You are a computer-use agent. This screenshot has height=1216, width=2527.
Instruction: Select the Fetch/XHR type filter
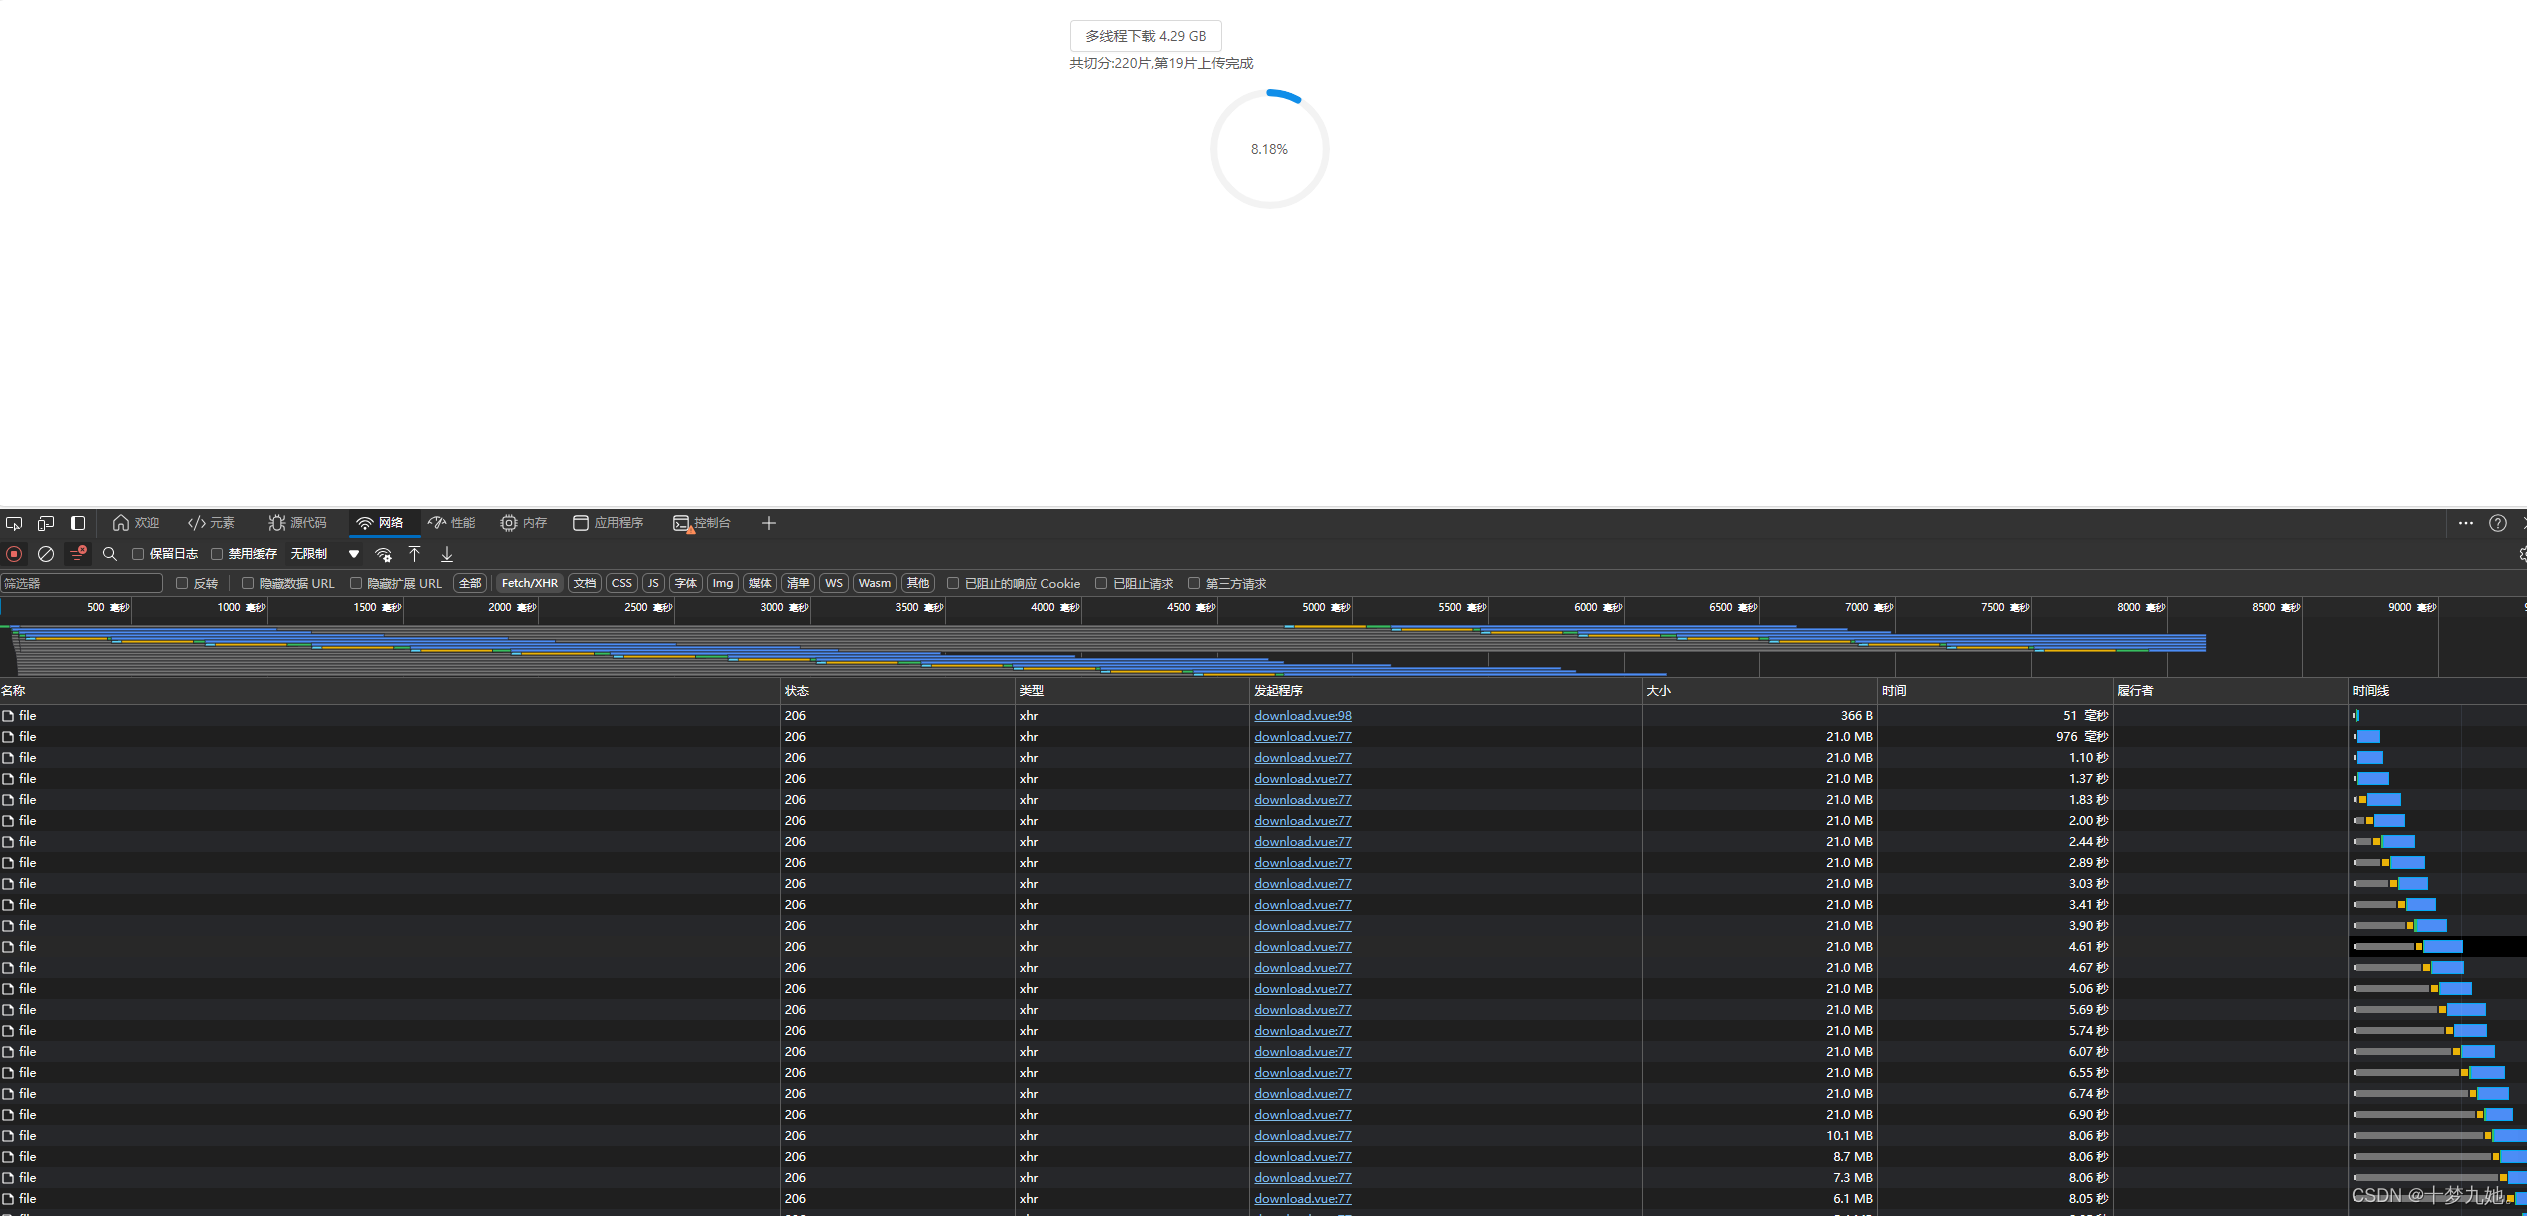(x=530, y=583)
